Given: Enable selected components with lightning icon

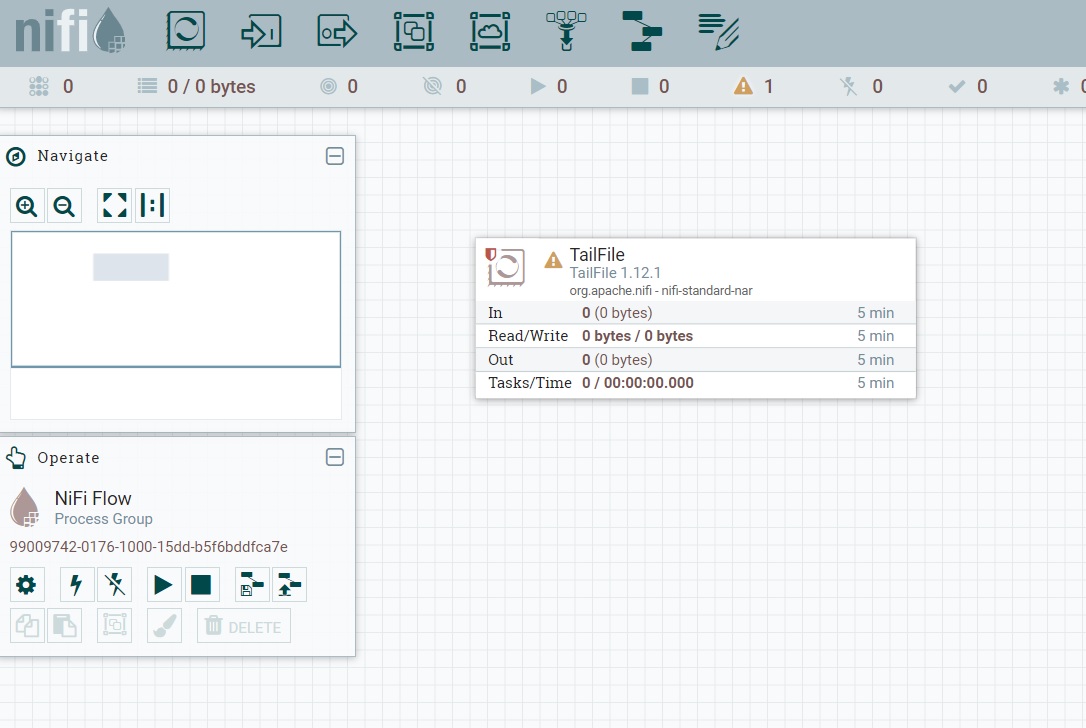Looking at the screenshot, I should tap(77, 585).
